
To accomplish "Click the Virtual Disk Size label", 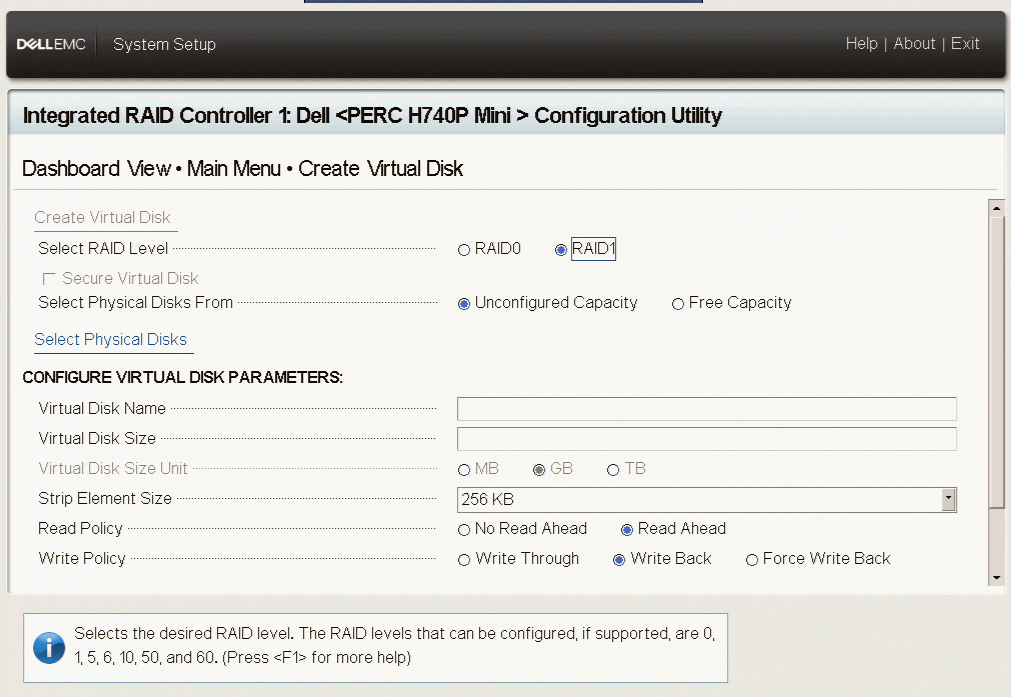I will click(x=97, y=438).
